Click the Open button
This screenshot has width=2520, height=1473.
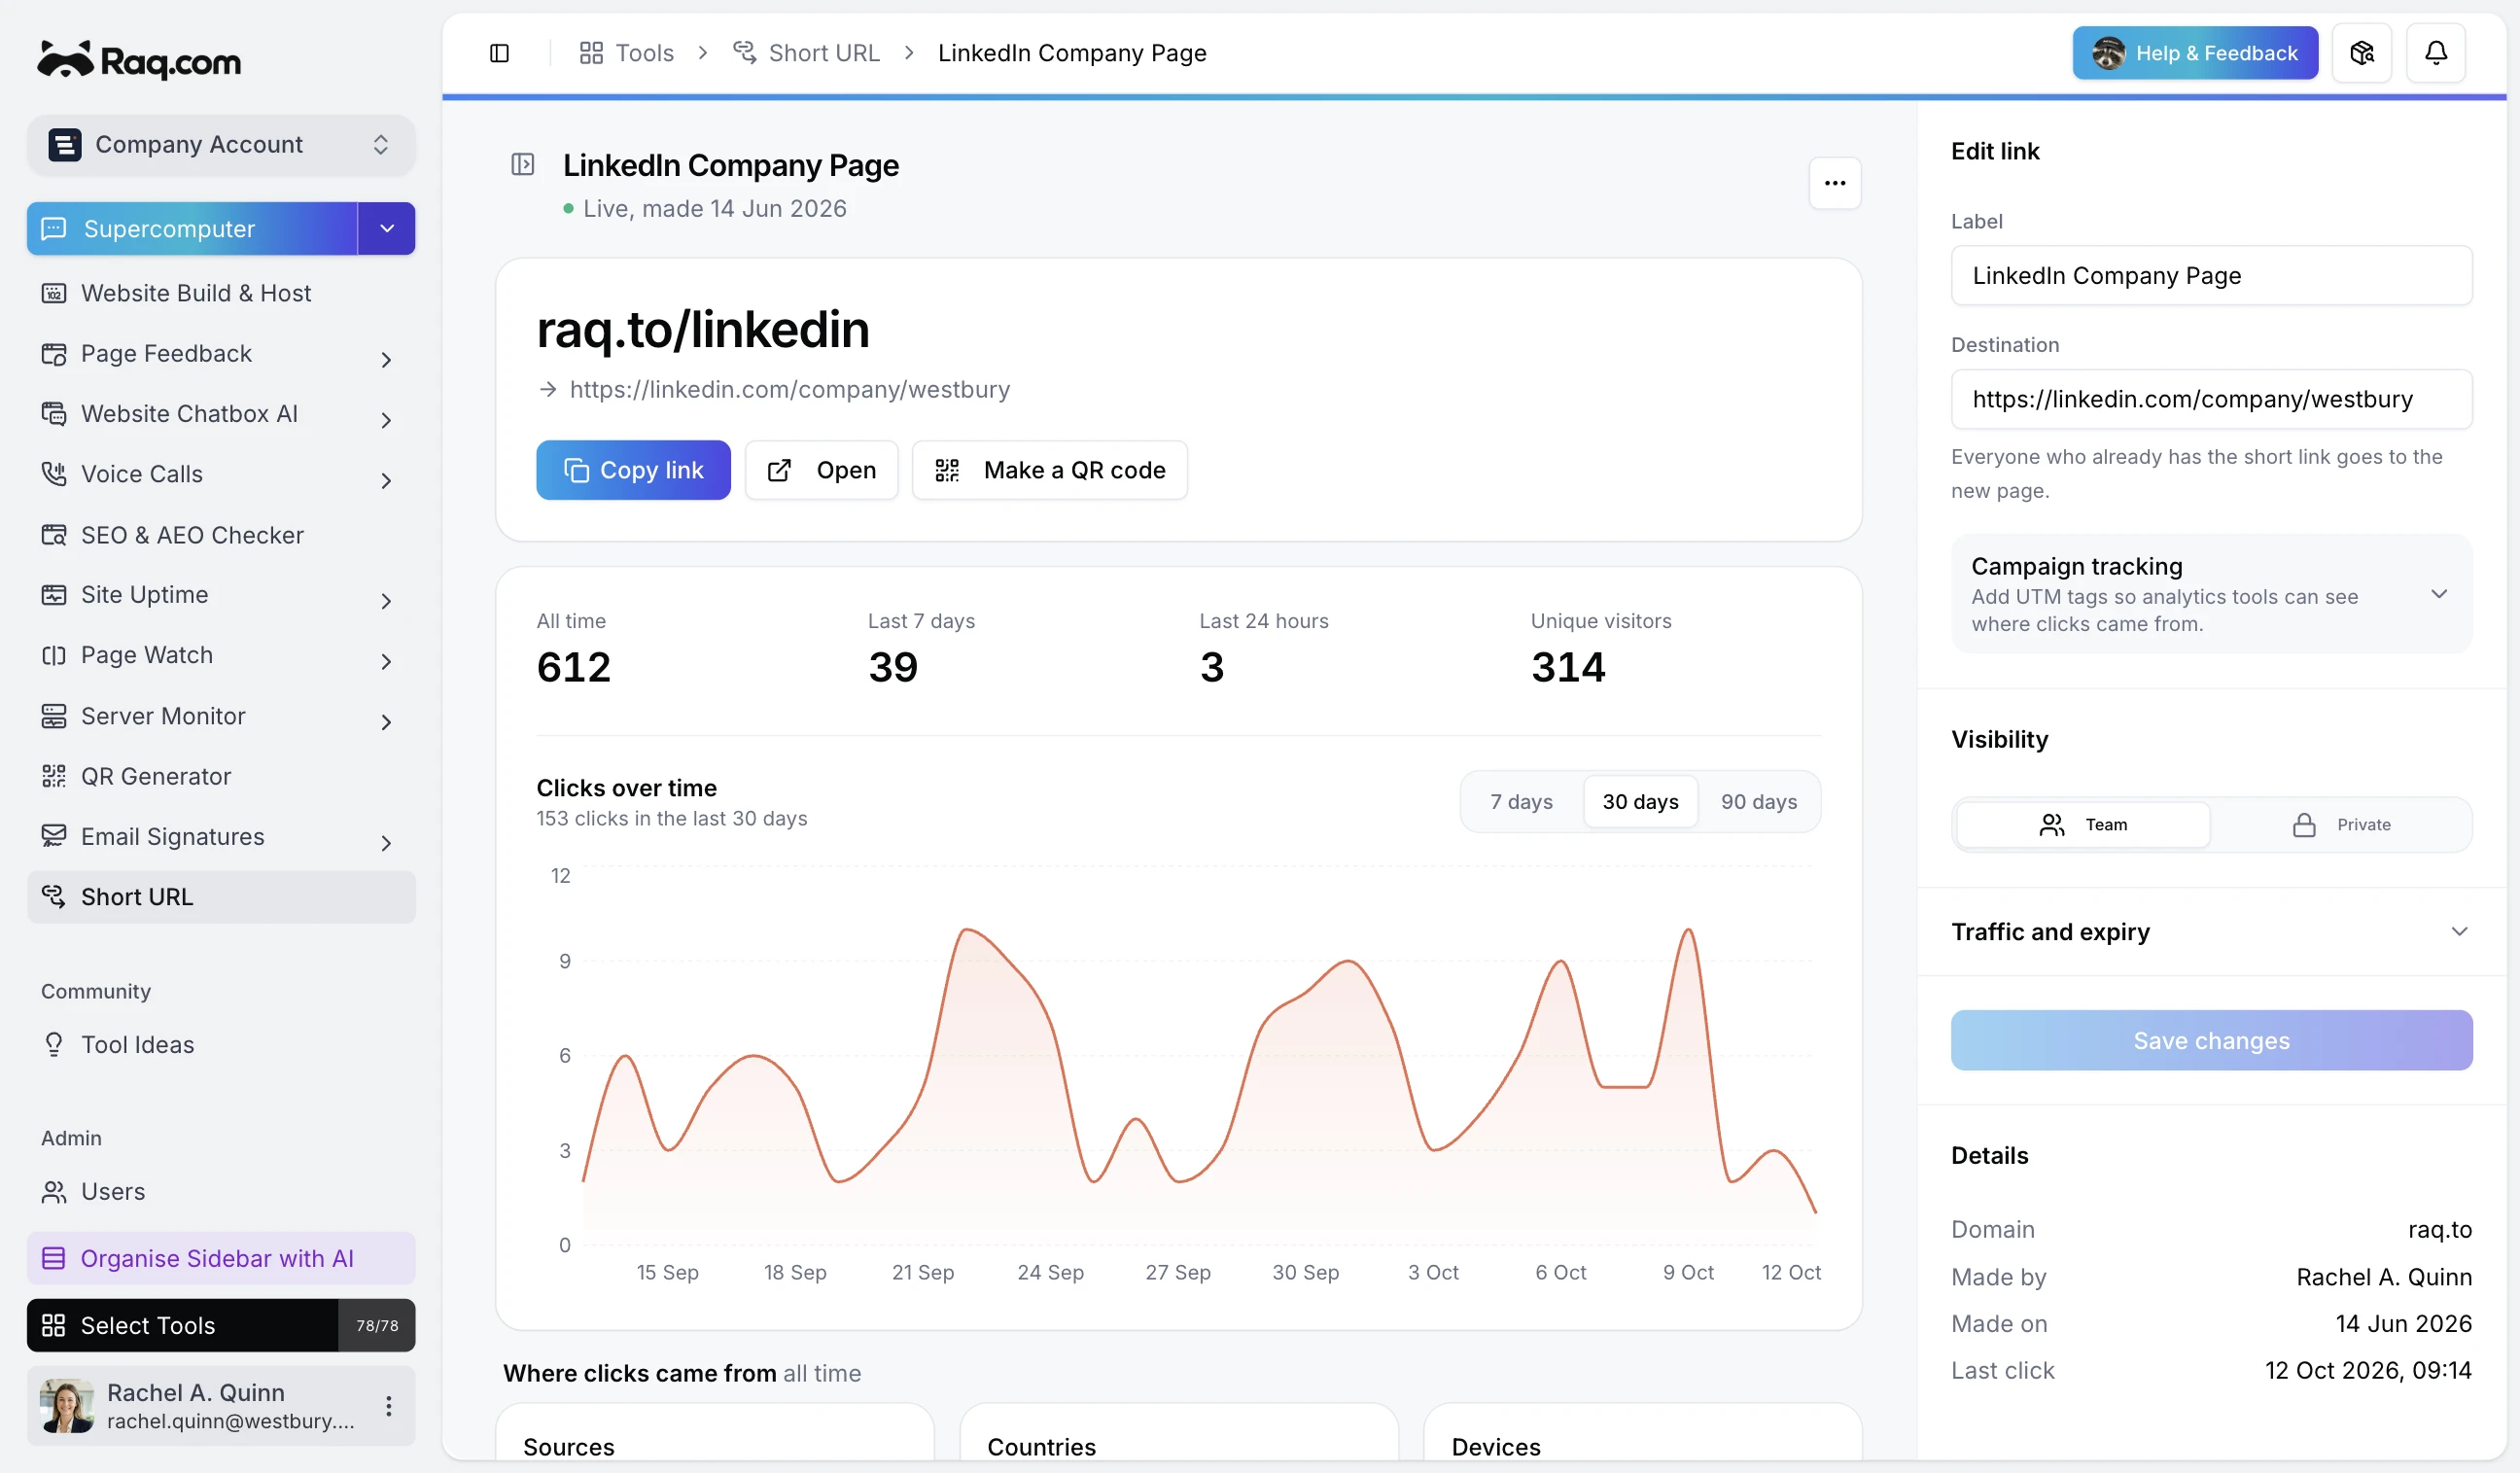click(821, 470)
